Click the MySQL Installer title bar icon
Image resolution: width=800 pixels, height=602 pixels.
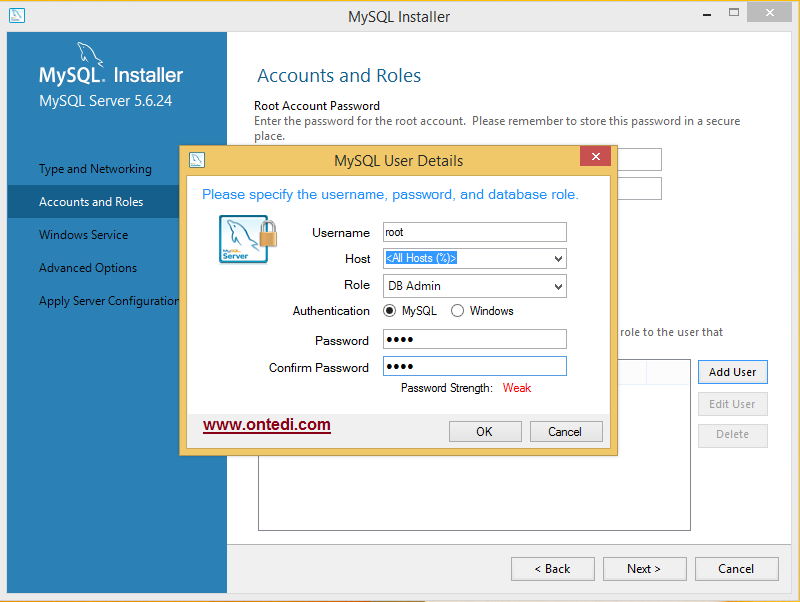[17, 15]
